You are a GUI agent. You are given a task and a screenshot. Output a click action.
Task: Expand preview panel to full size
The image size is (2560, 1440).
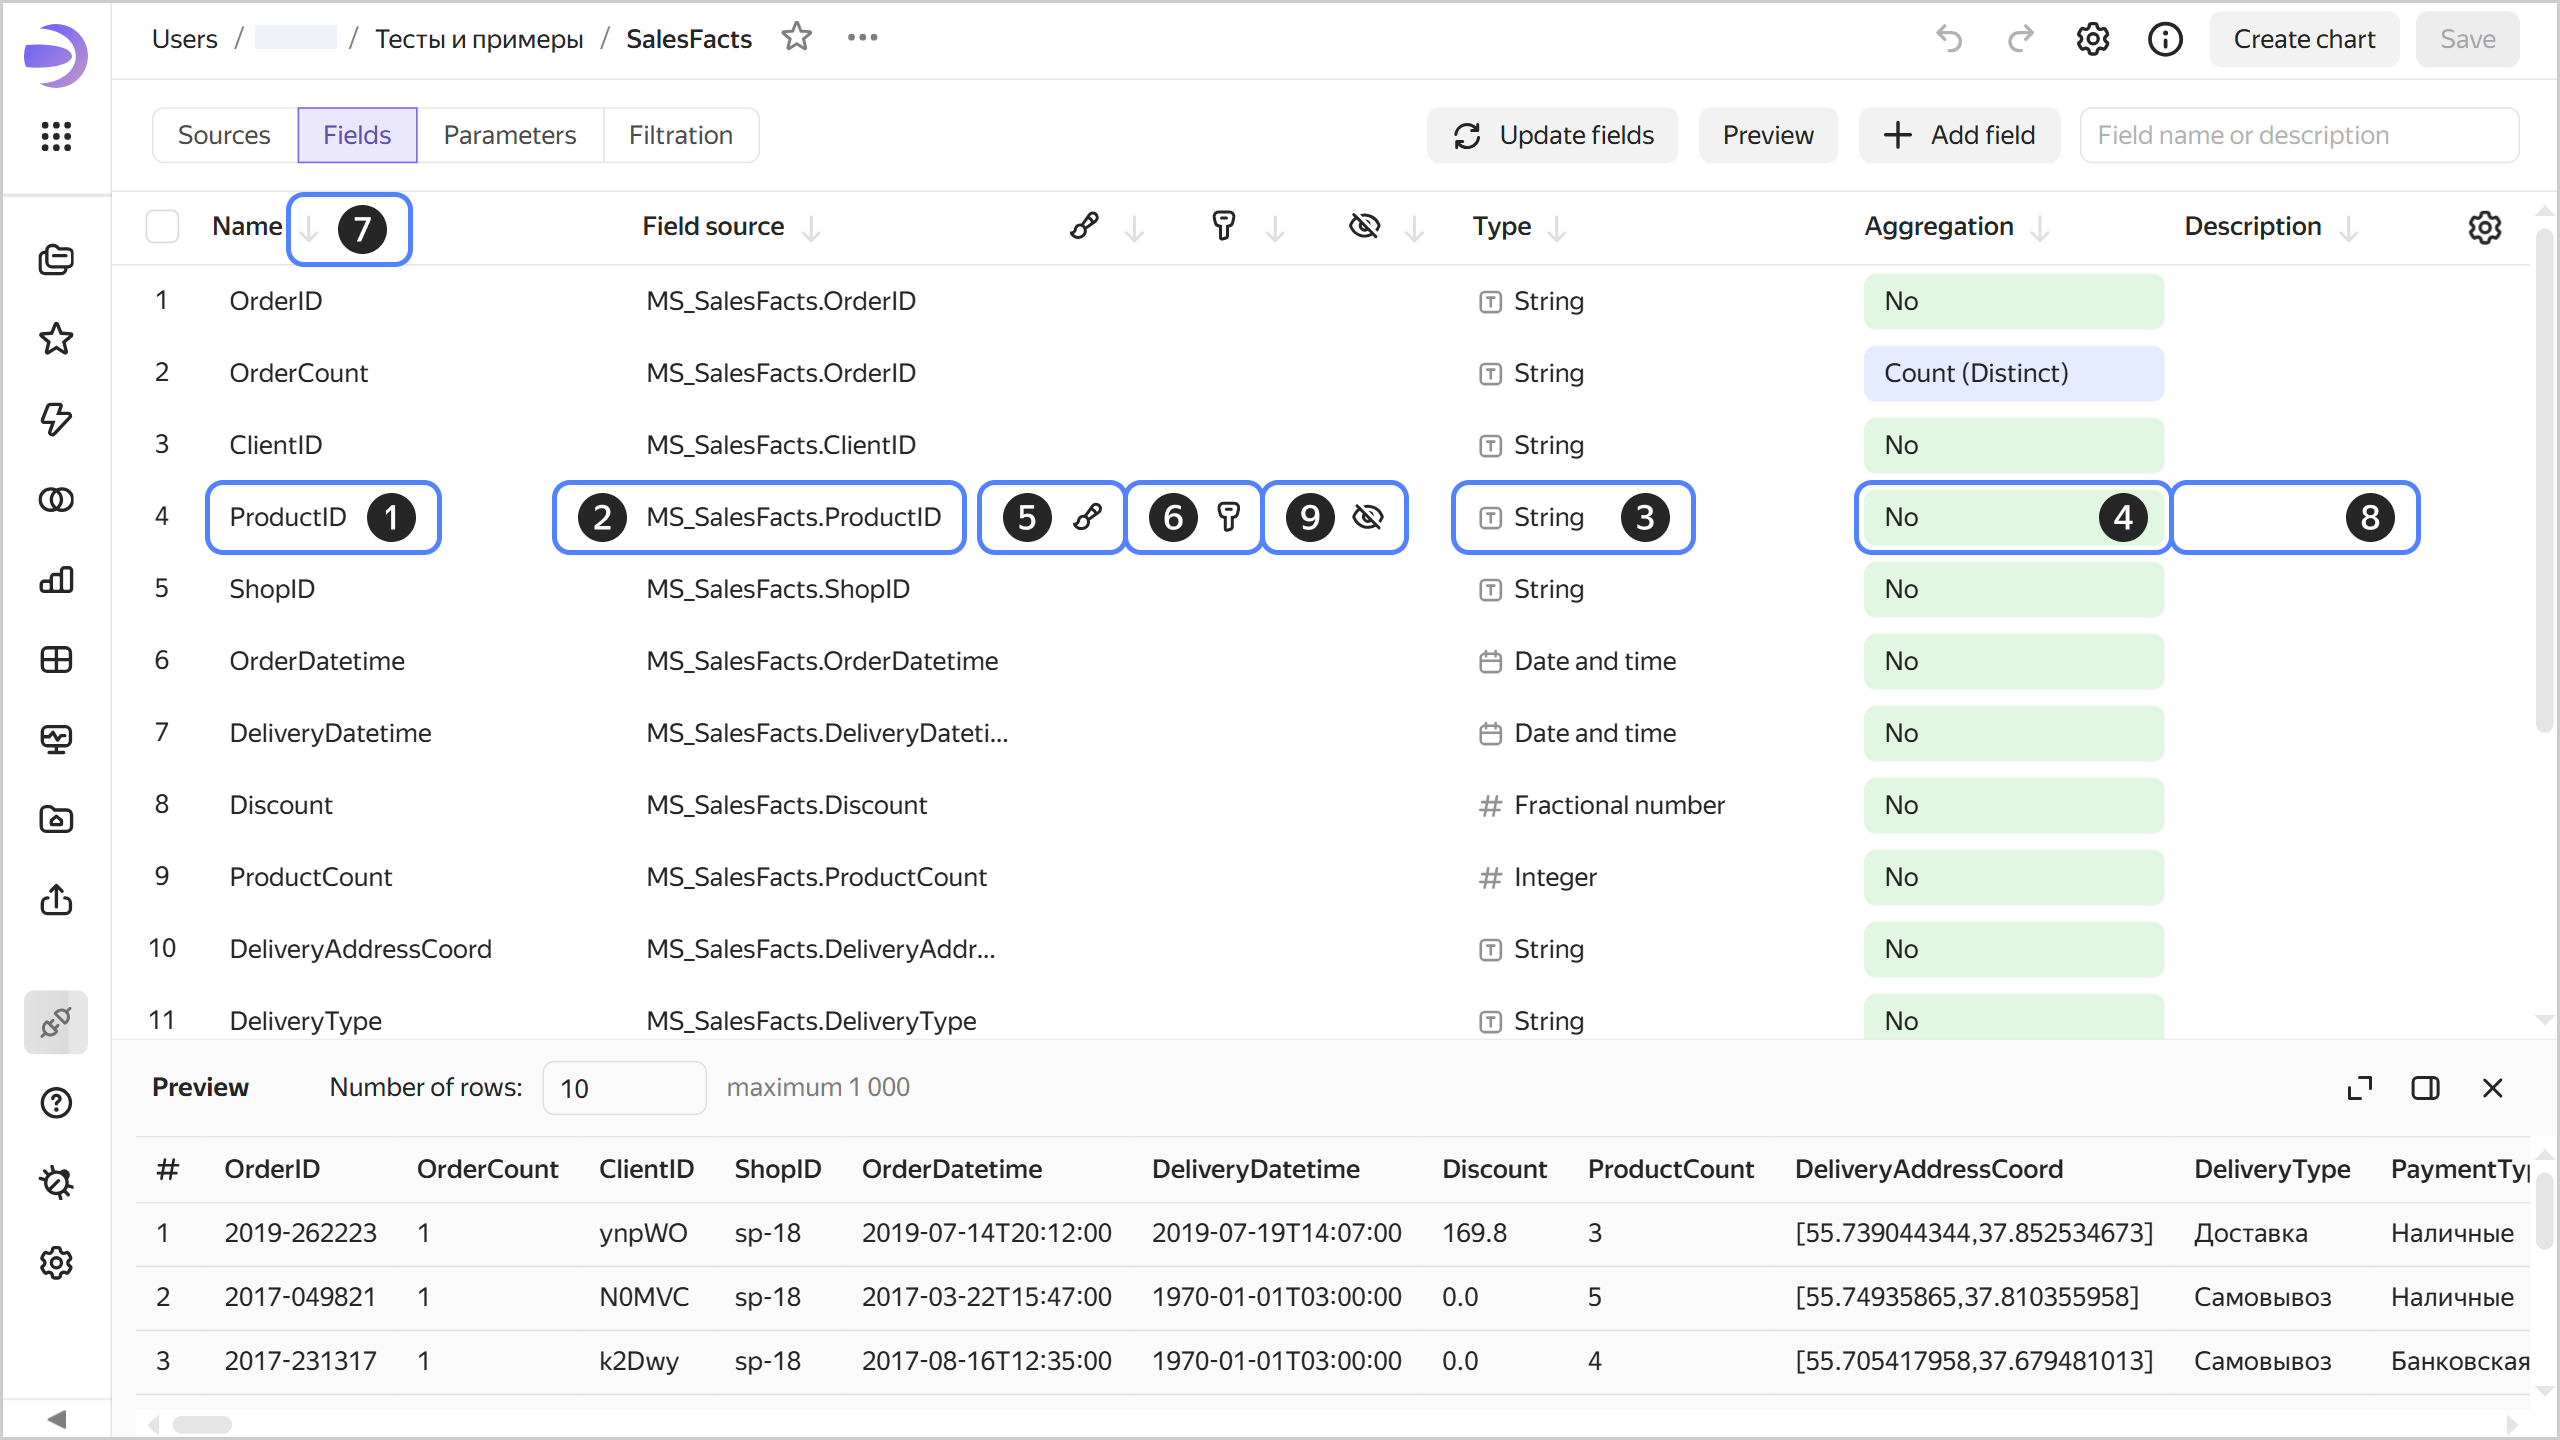[2359, 1088]
